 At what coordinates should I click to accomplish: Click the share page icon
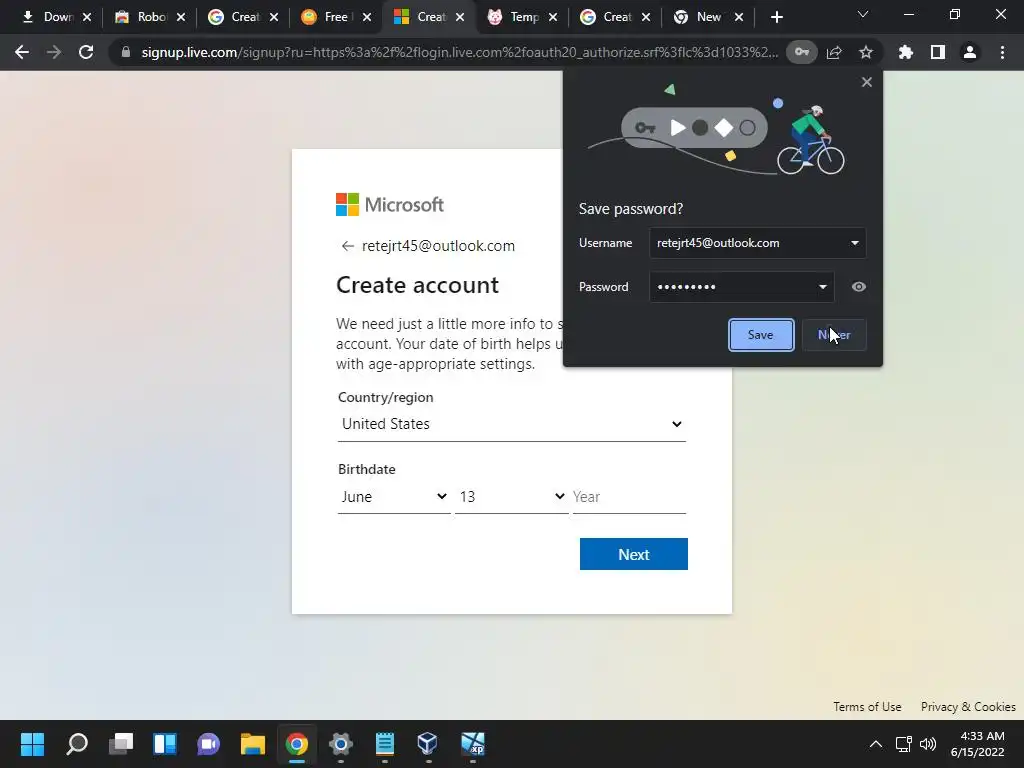(834, 52)
